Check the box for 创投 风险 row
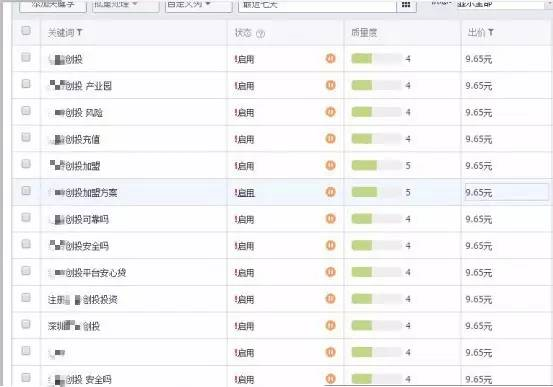Image resolution: width=553 pixels, height=387 pixels. [x=26, y=111]
